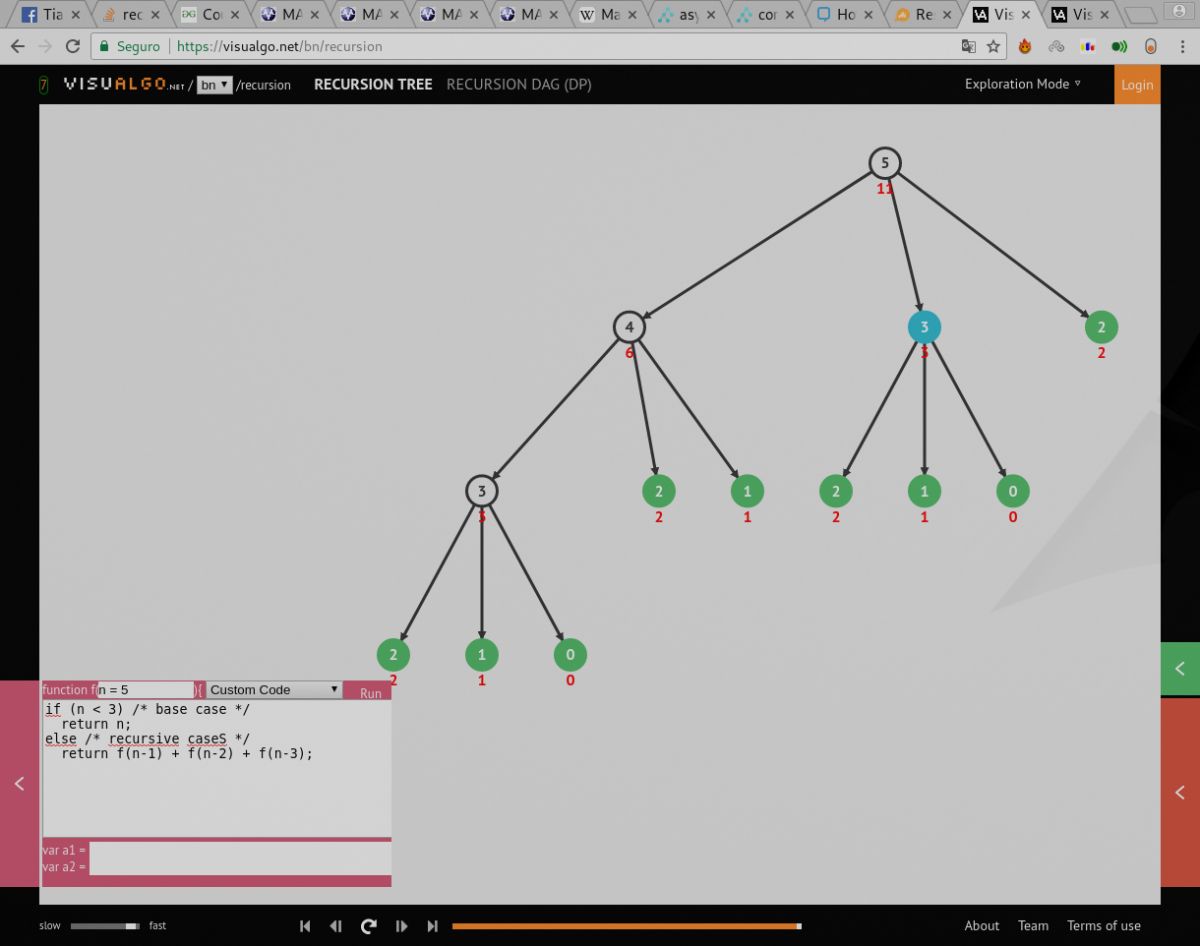Click the white node 4

[629, 327]
